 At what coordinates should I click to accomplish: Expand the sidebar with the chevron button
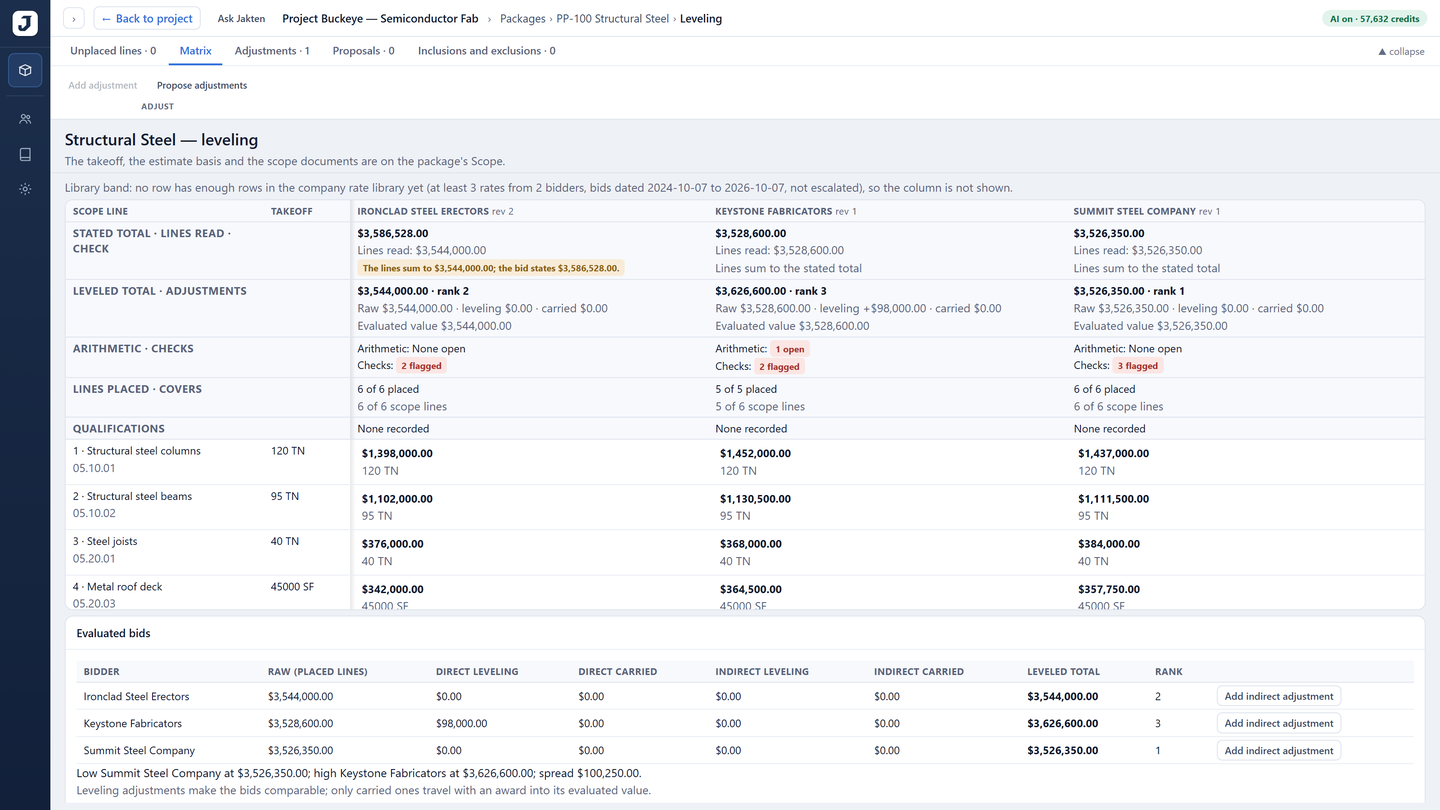coord(74,18)
